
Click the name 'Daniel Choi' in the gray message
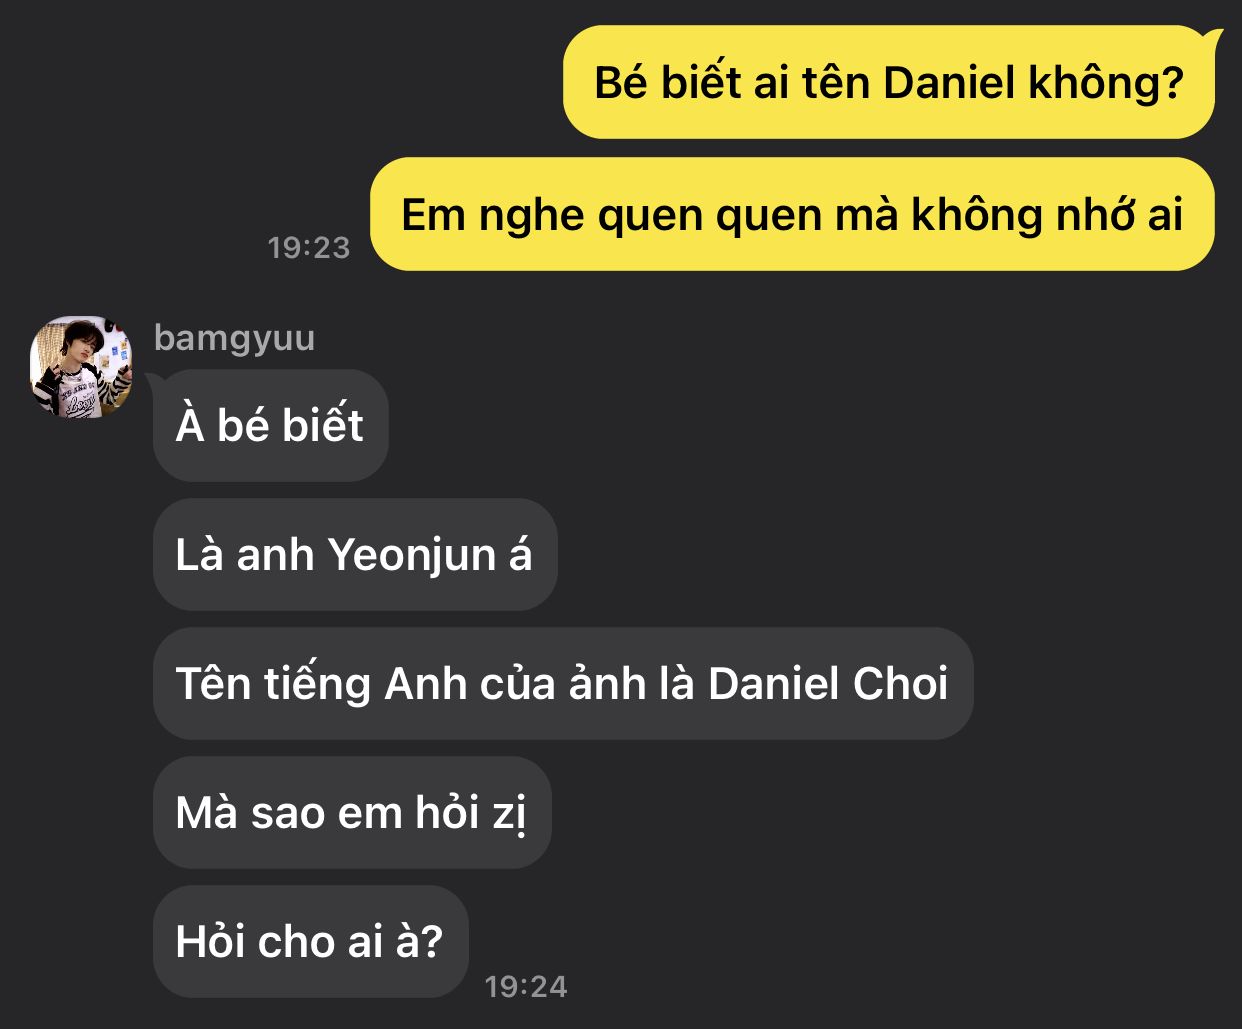click(828, 684)
